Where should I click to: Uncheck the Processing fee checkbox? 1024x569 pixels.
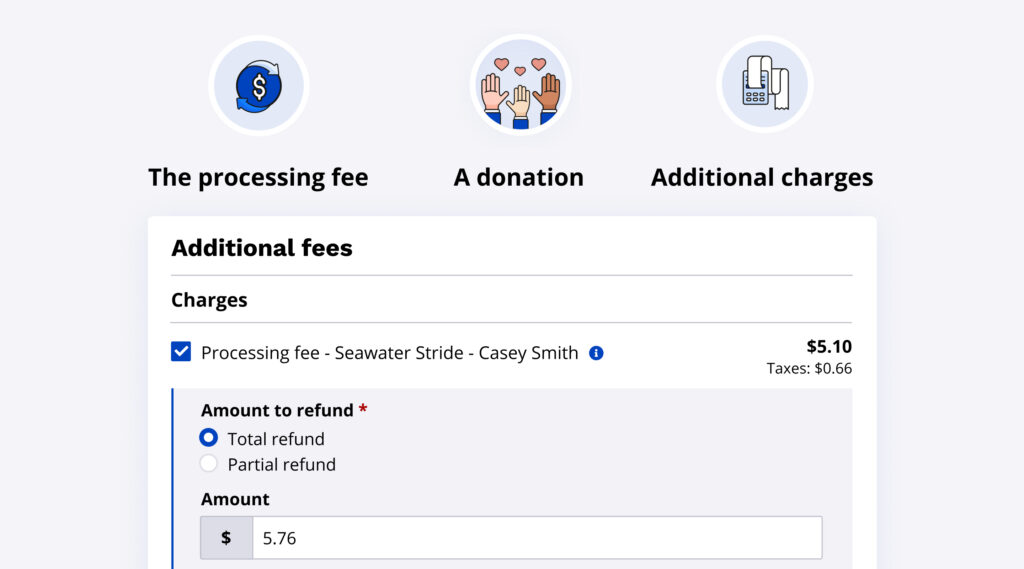tap(181, 352)
